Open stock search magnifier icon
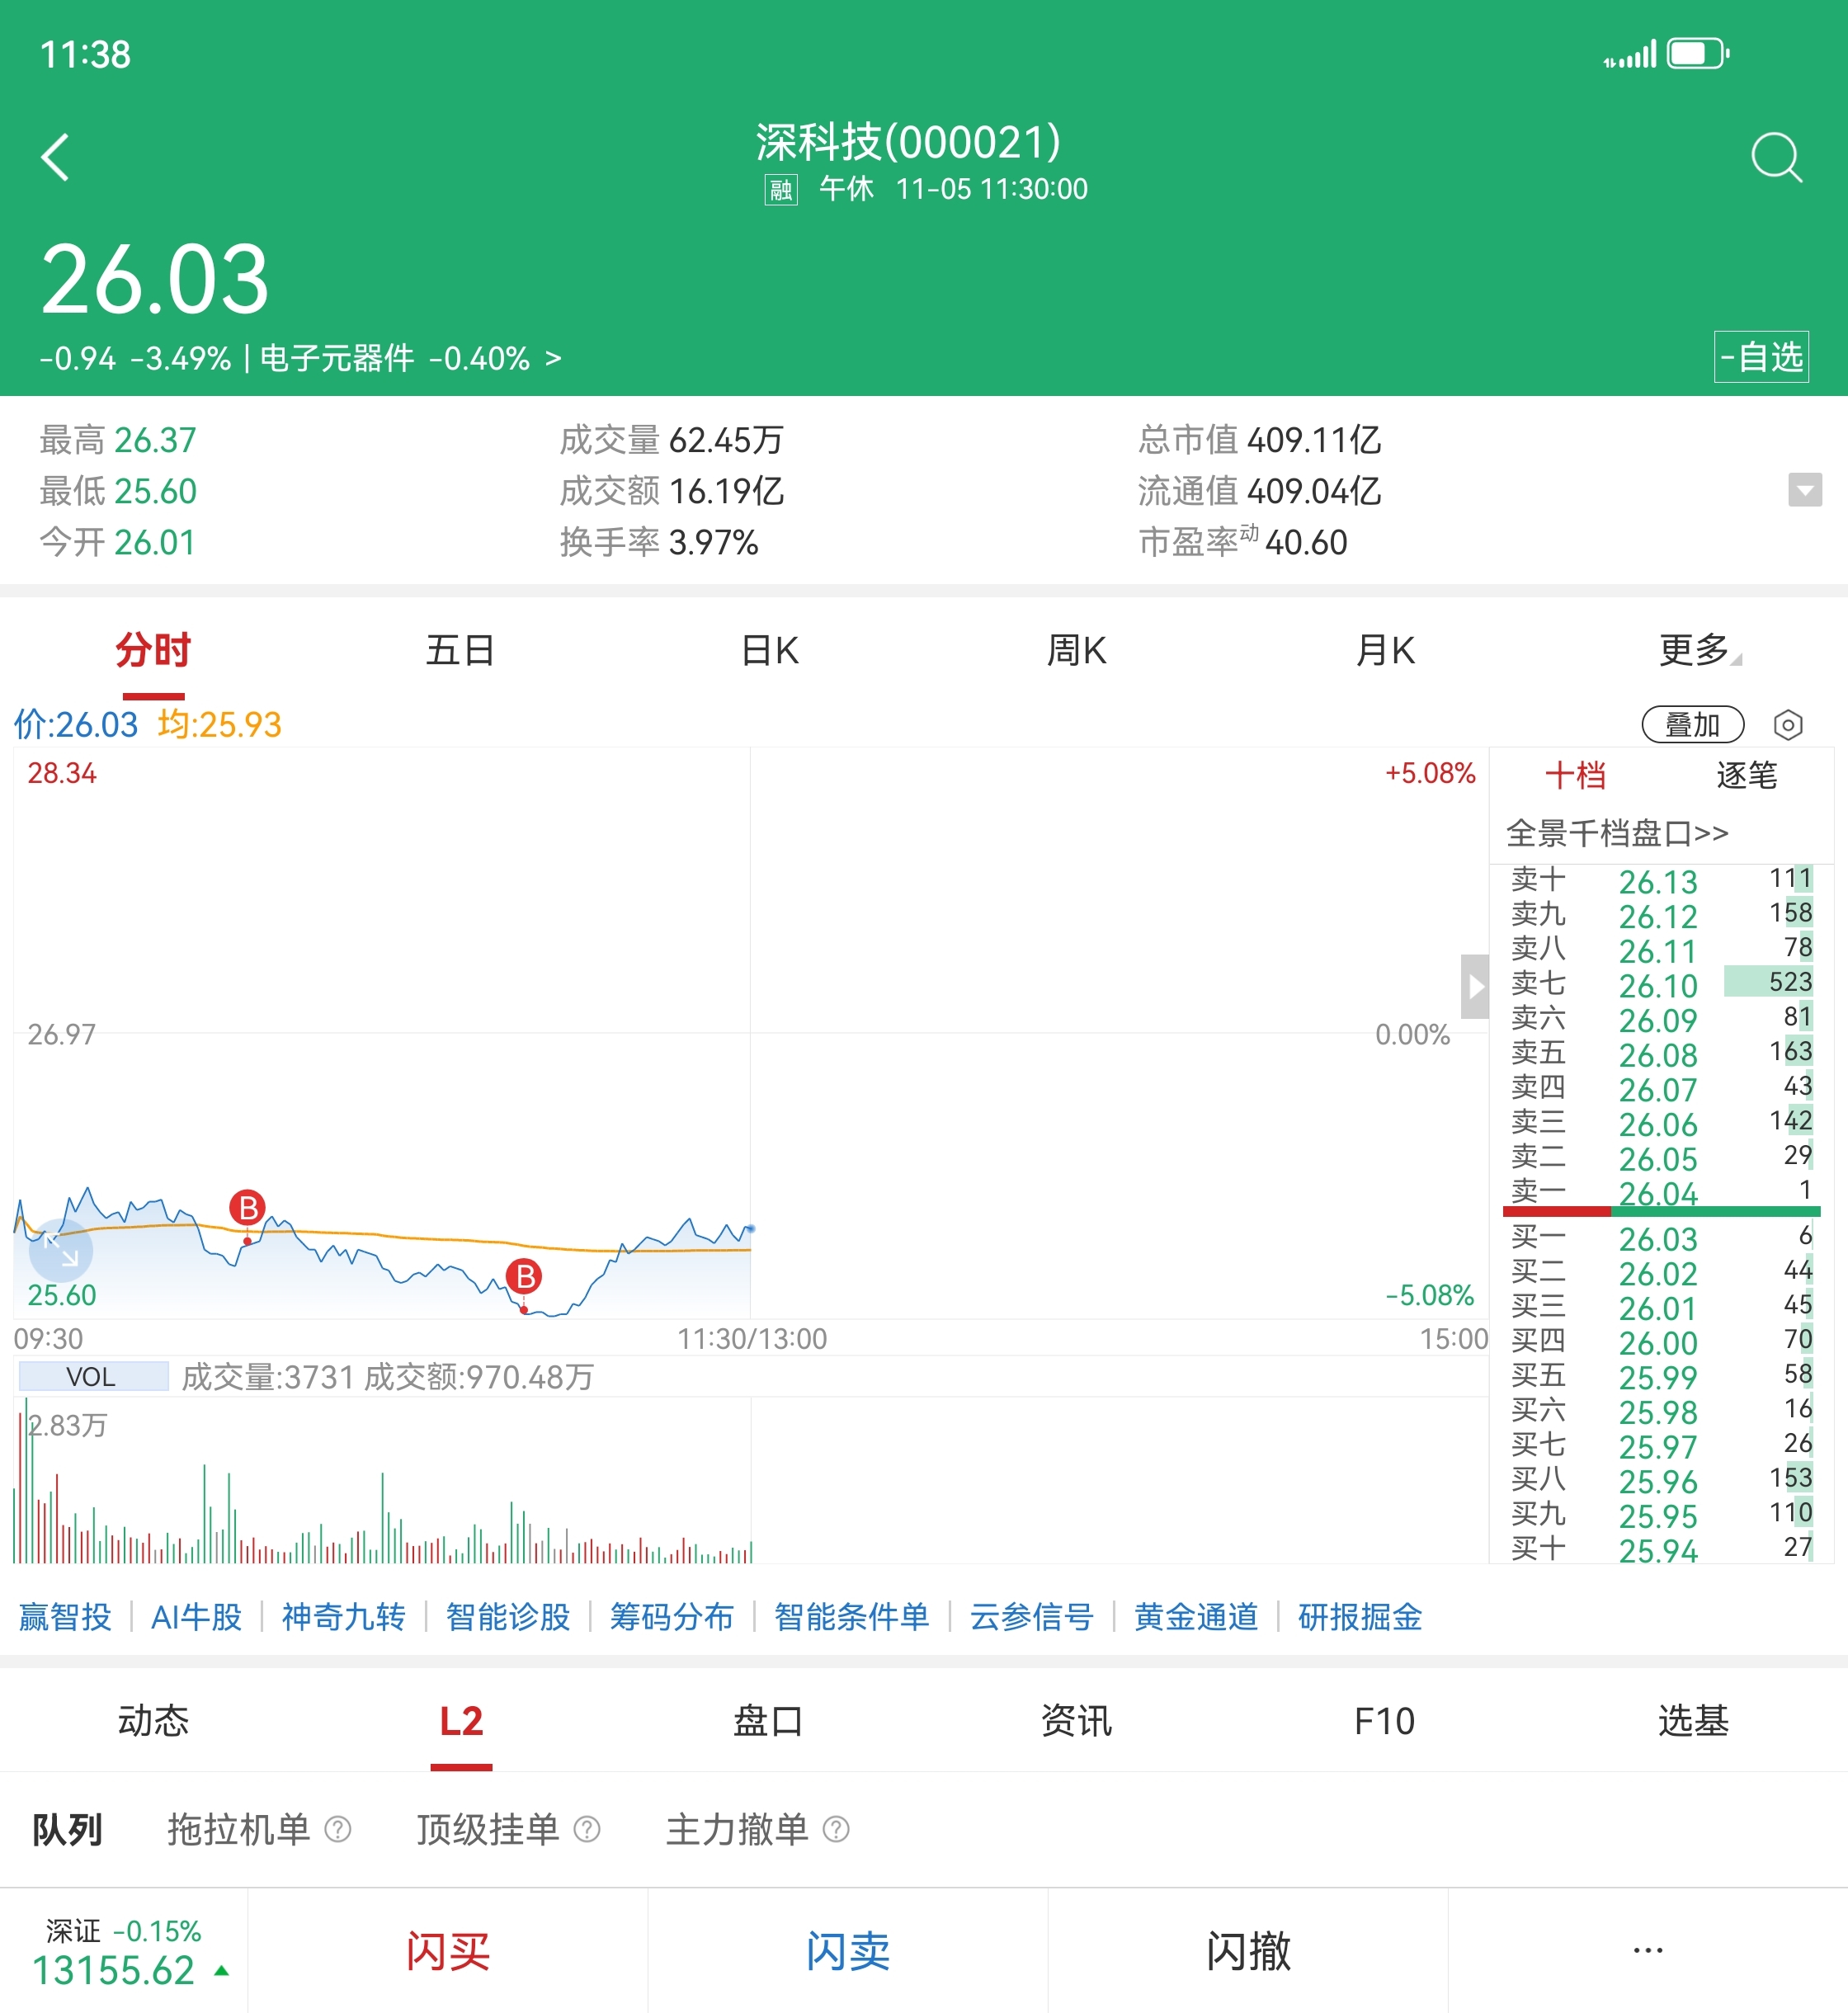Image resolution: width=1848 pixels, height=2013 pixels. 1776,157
